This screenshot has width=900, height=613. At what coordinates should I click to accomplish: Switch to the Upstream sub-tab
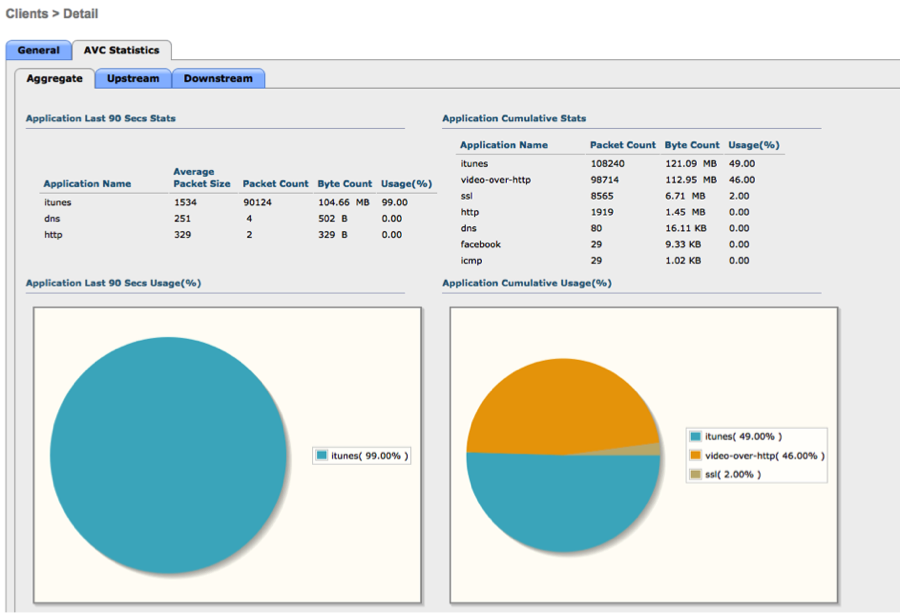pyautogui.click(x=133, y=78)
